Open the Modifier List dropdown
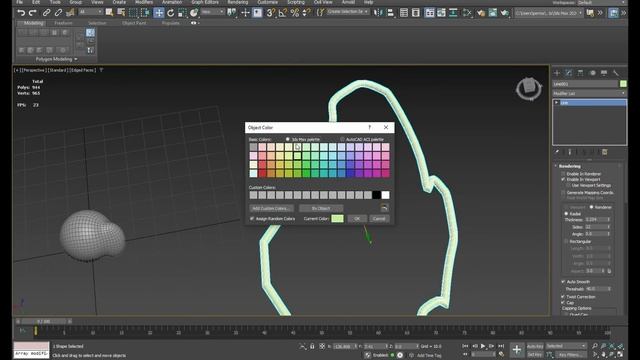 [x=589, y=93]
